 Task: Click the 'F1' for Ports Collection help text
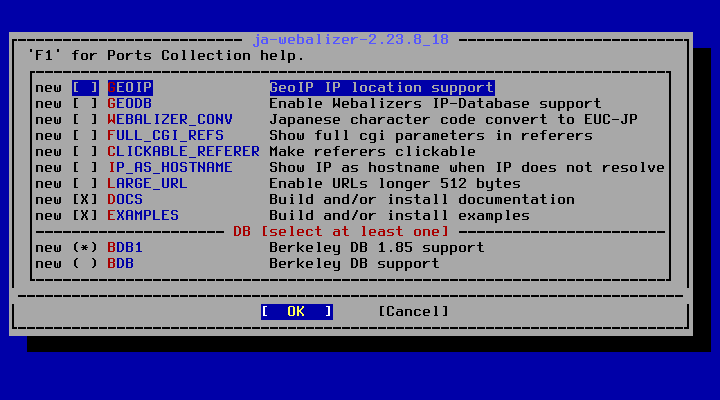pyautogui.click(x=166, y=56)
